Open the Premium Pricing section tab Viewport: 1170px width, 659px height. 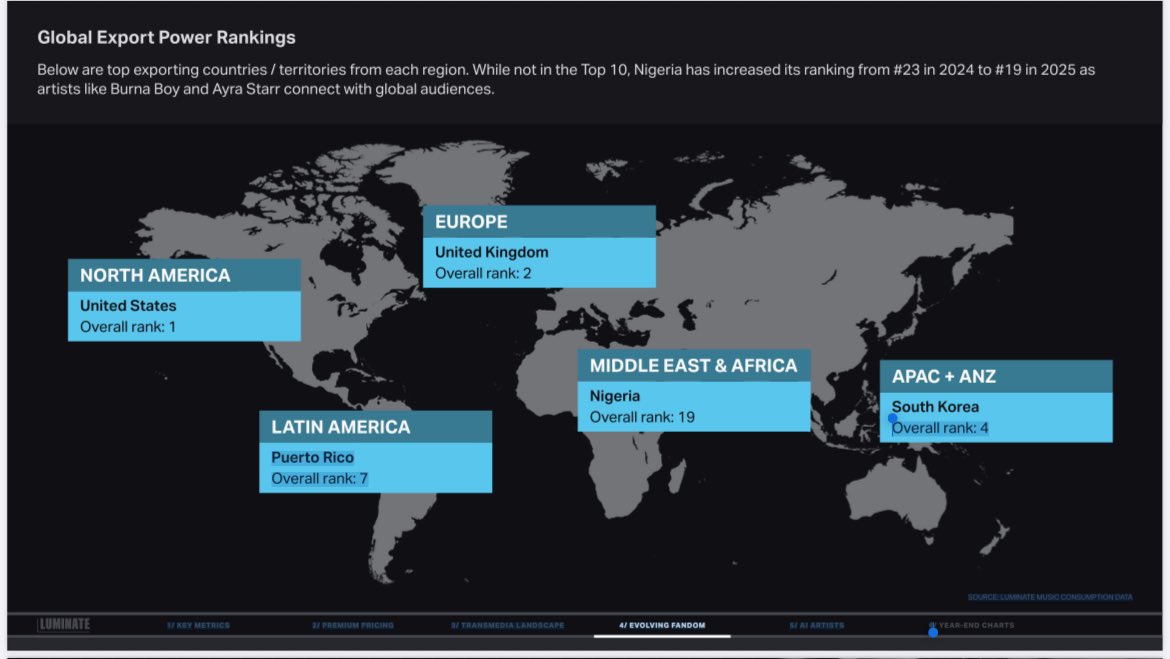point(353,625)
